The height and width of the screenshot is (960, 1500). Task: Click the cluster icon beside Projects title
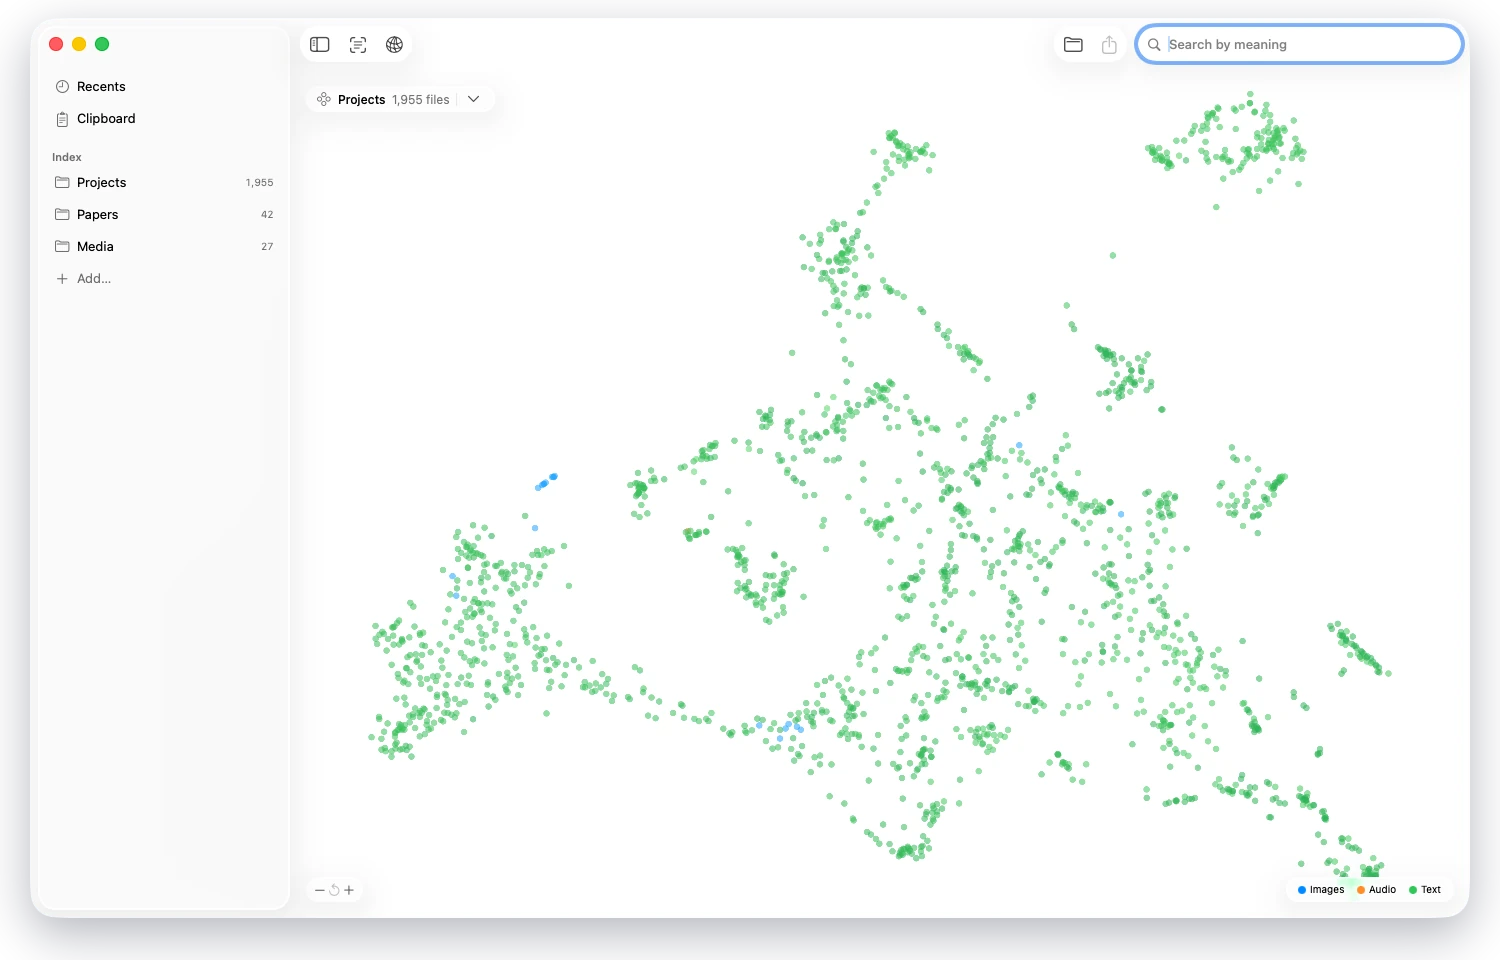pyautogui.click(x=324, y=99)
